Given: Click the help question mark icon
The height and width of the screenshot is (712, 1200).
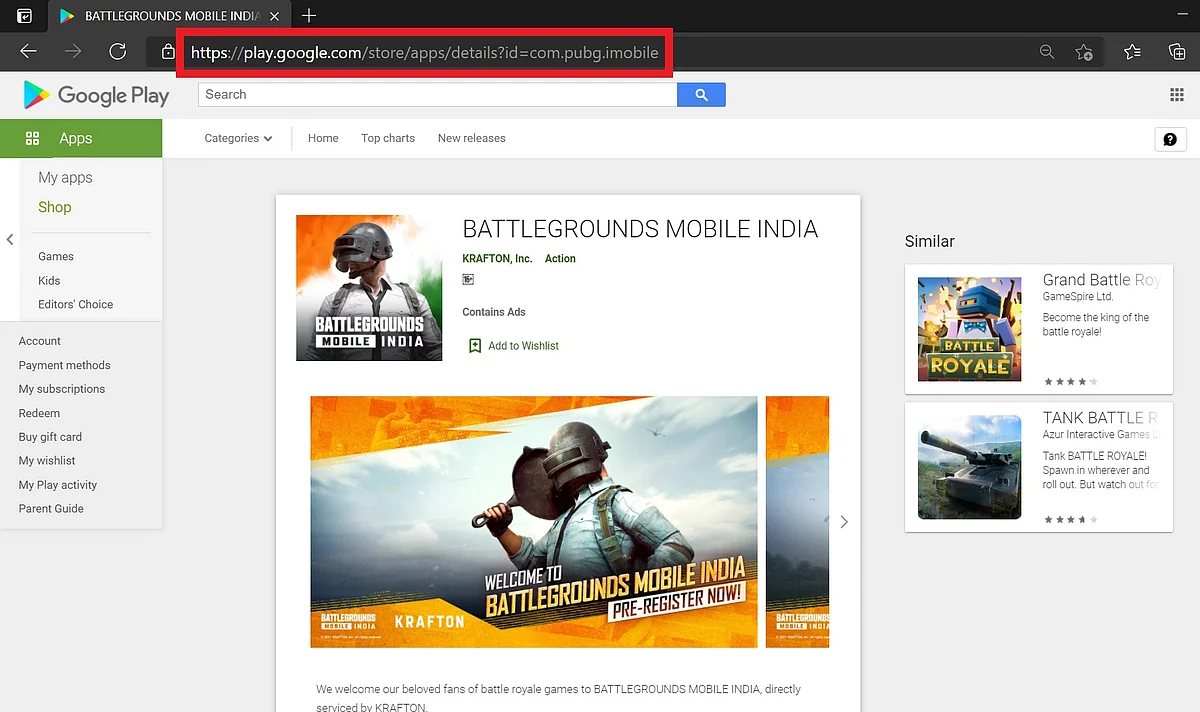Looking at the screenshot, I should point(1170,140).
